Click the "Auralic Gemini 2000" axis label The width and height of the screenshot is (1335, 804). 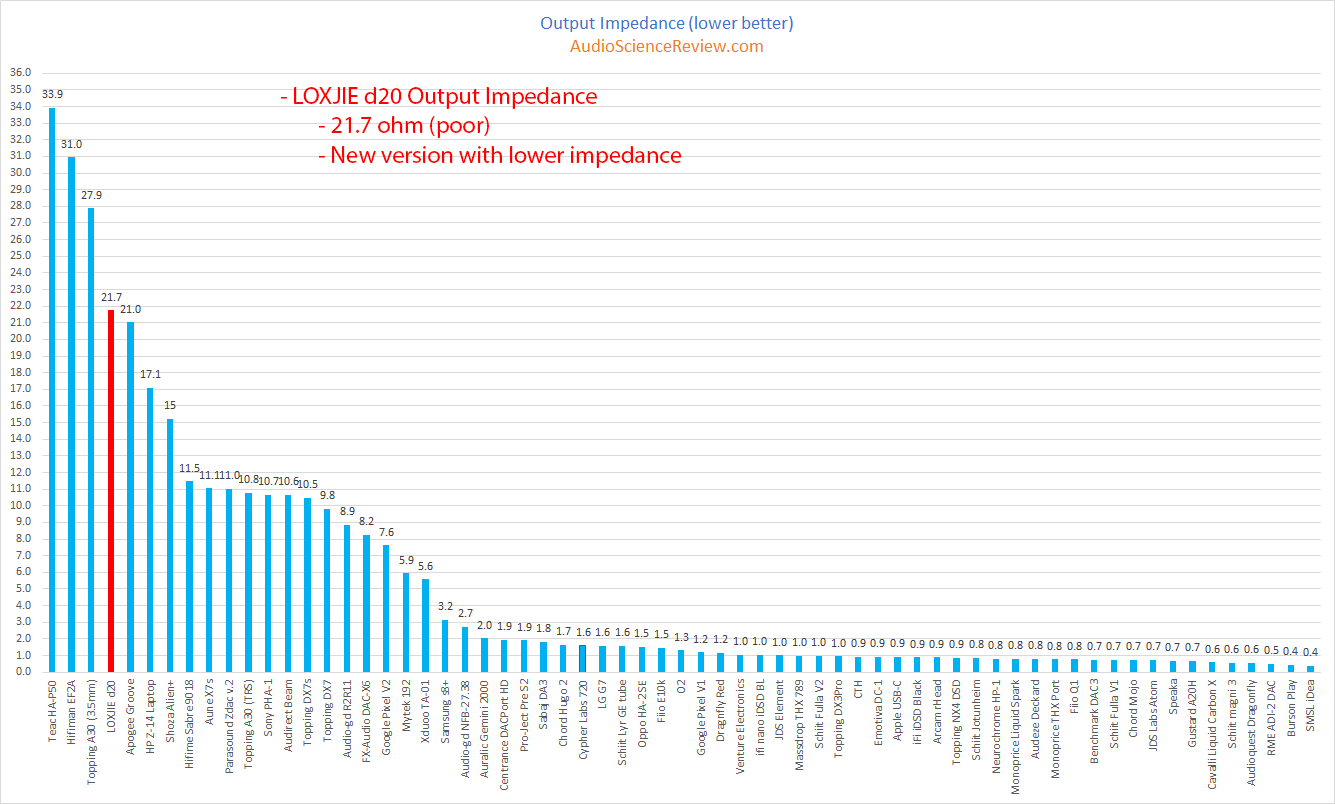point(484,729)
